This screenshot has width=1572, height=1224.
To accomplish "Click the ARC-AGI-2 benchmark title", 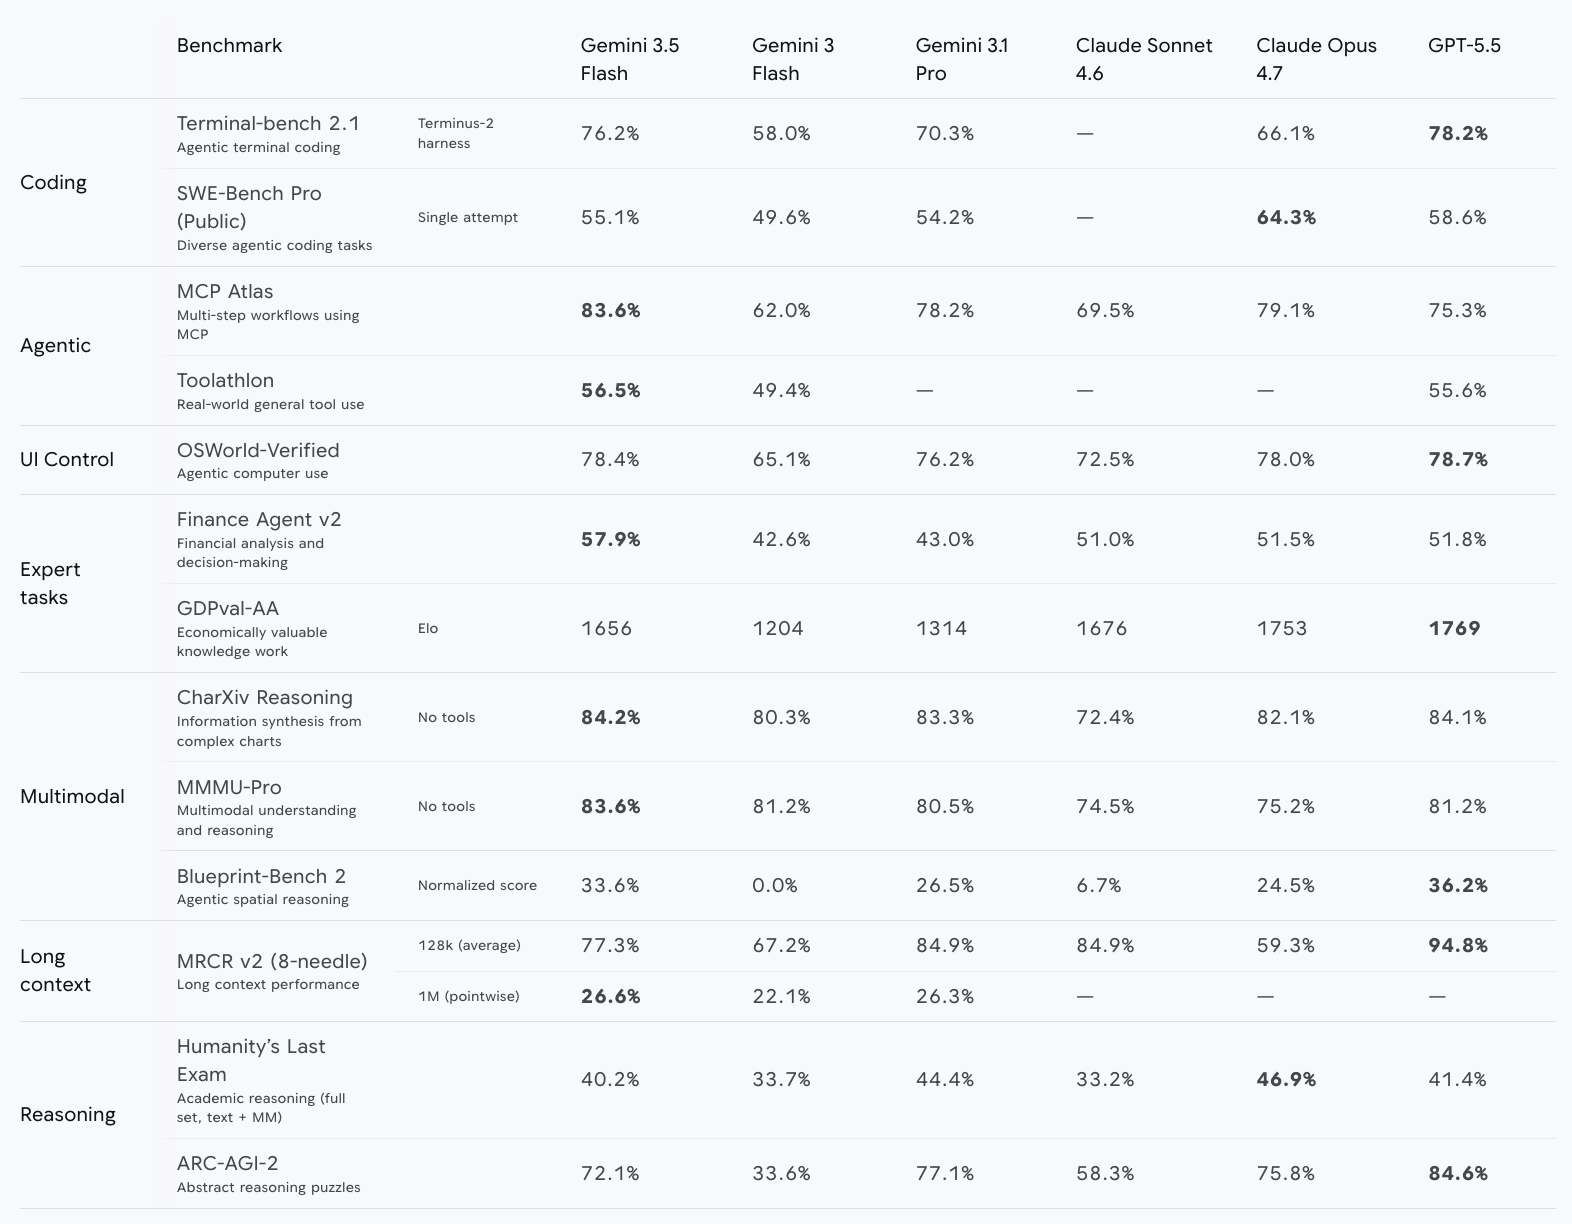I will point(227,1163).
